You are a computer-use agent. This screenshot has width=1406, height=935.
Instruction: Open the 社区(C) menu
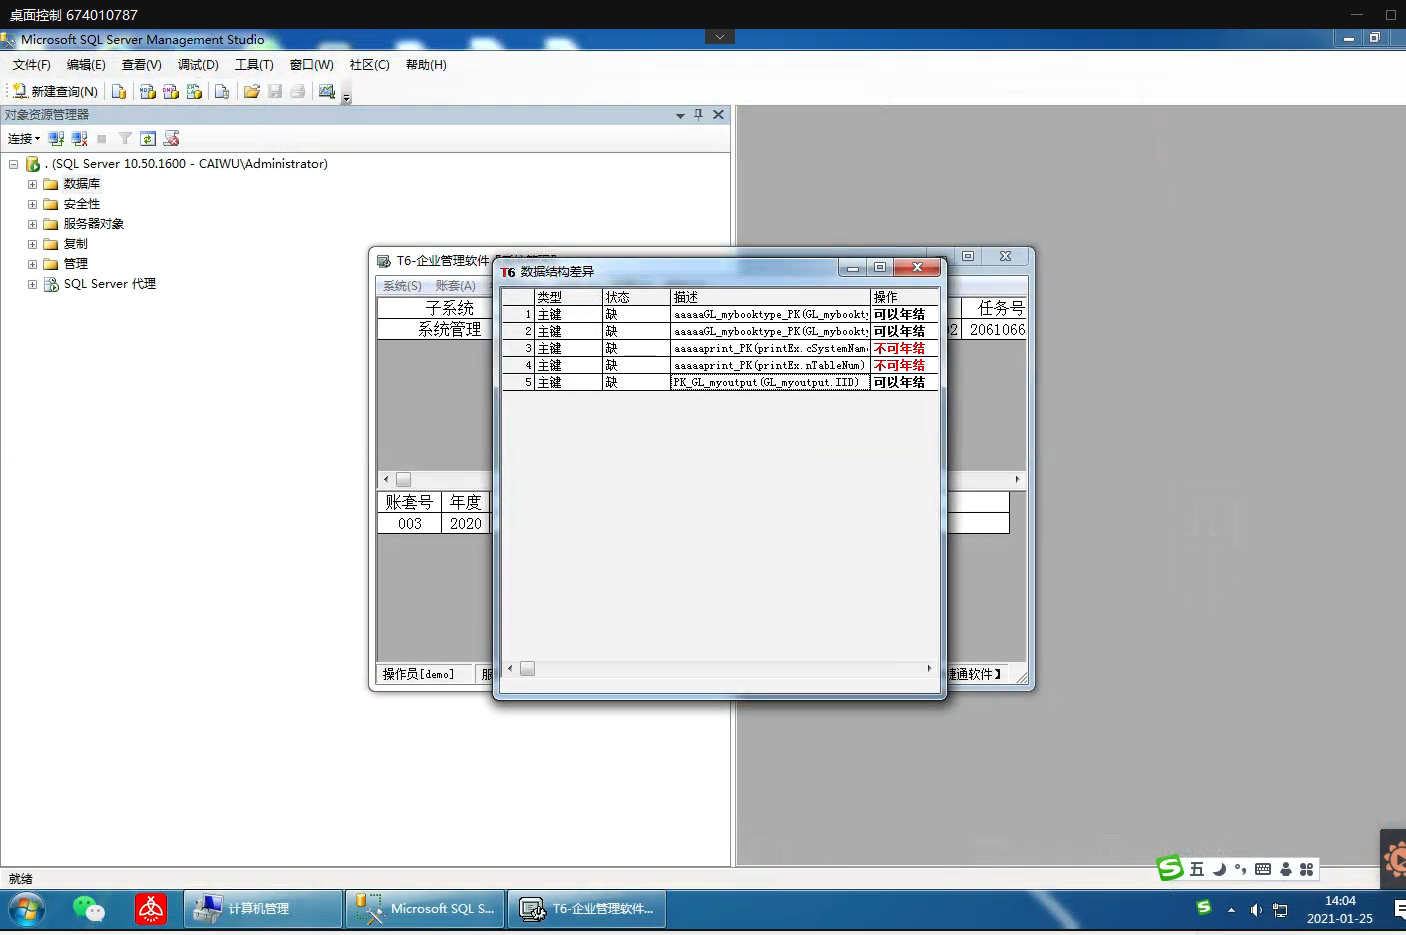(x=370, y=65)
